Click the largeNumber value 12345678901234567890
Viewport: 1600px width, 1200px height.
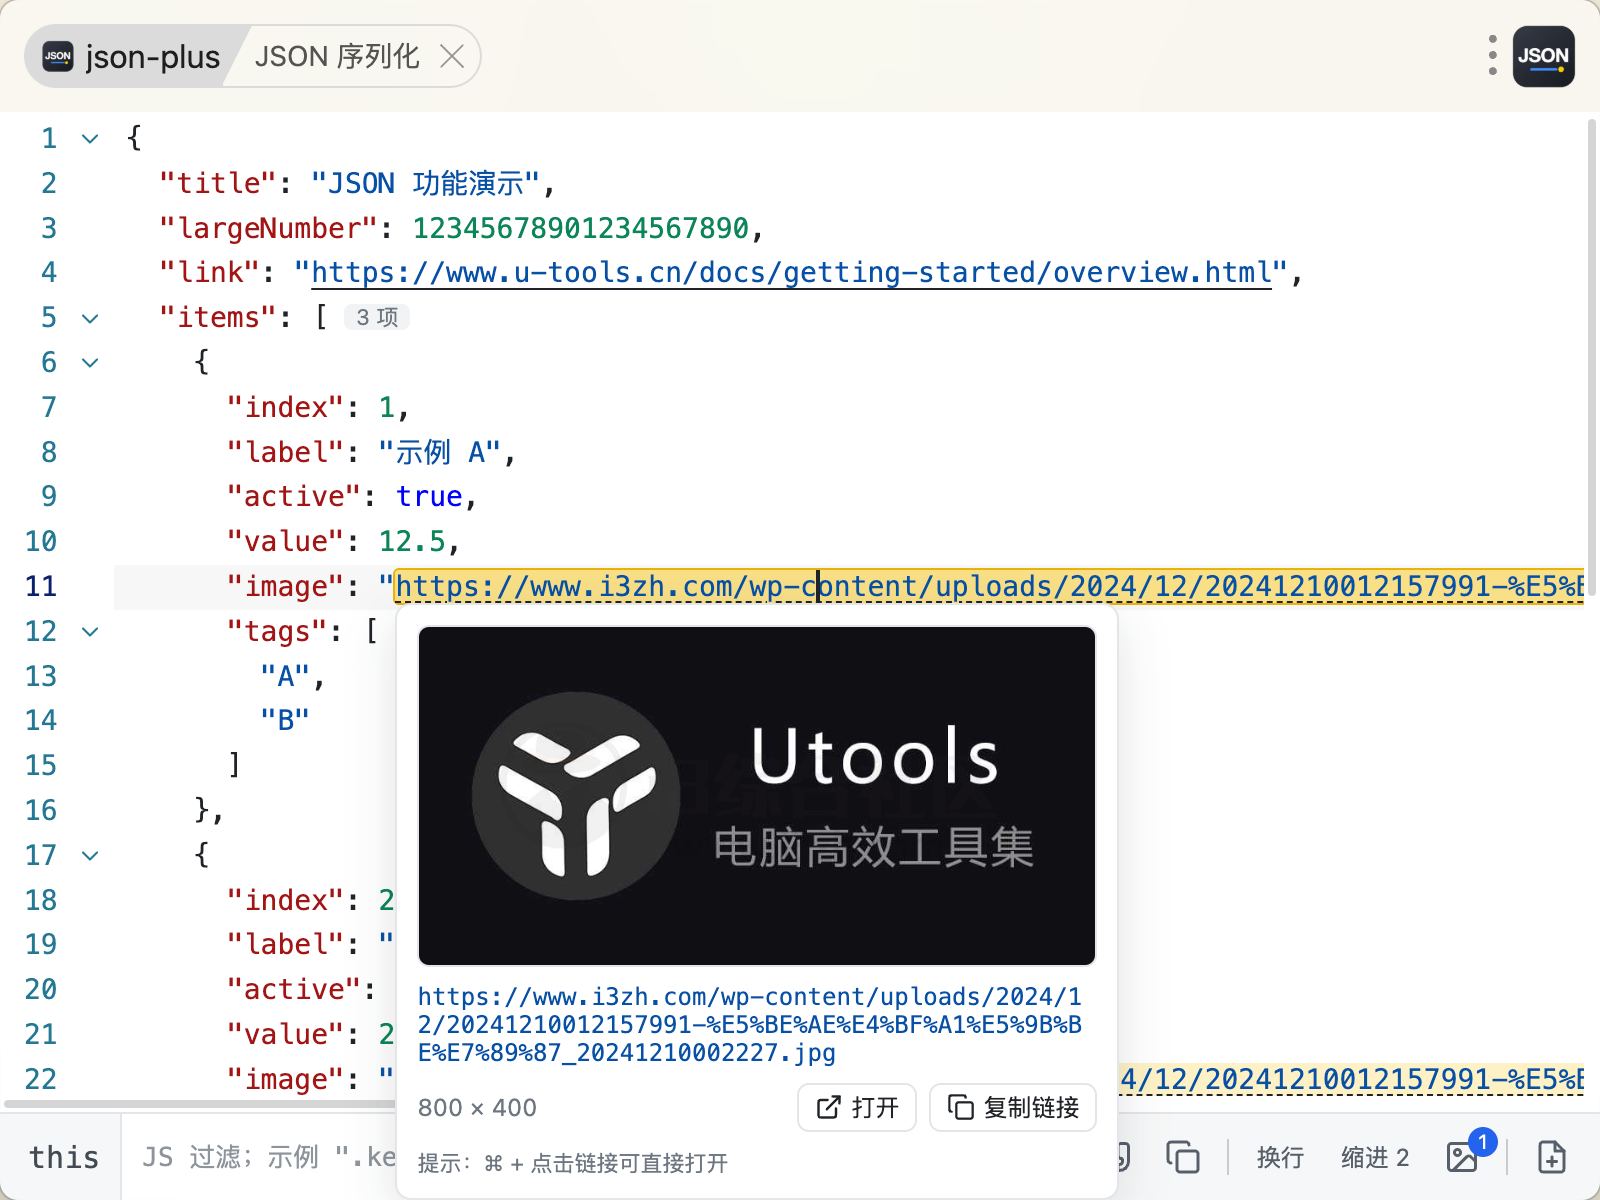[580, 228]
